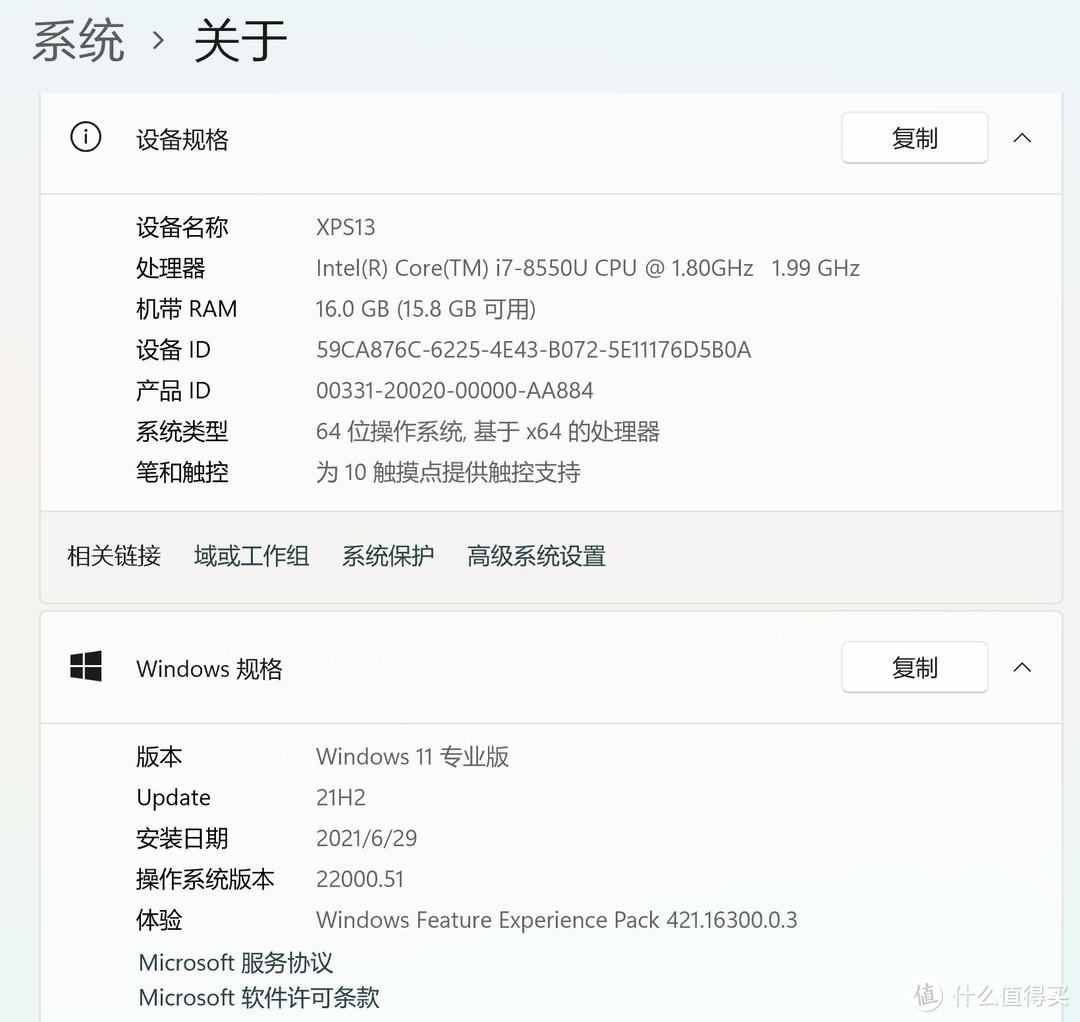Open 高级系统设置 link
Screen dimensions: 1080x1022
[x=537, y=556]
